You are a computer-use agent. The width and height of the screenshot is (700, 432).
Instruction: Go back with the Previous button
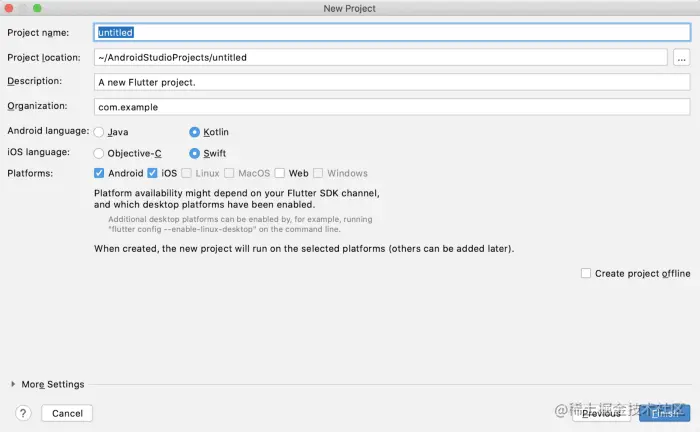[600, 413]
